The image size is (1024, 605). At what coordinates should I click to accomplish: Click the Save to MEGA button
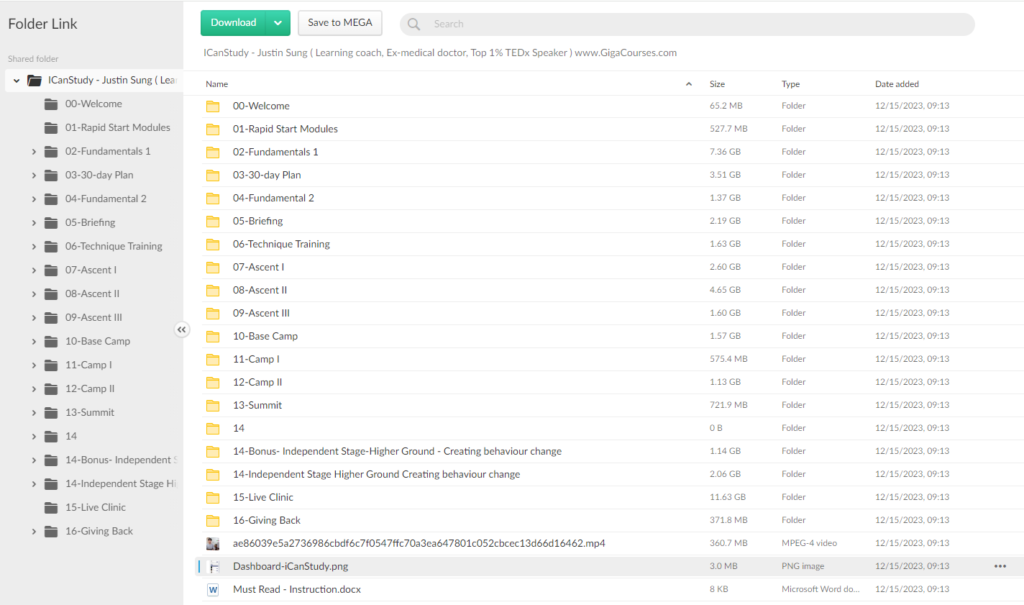[339, 23]
